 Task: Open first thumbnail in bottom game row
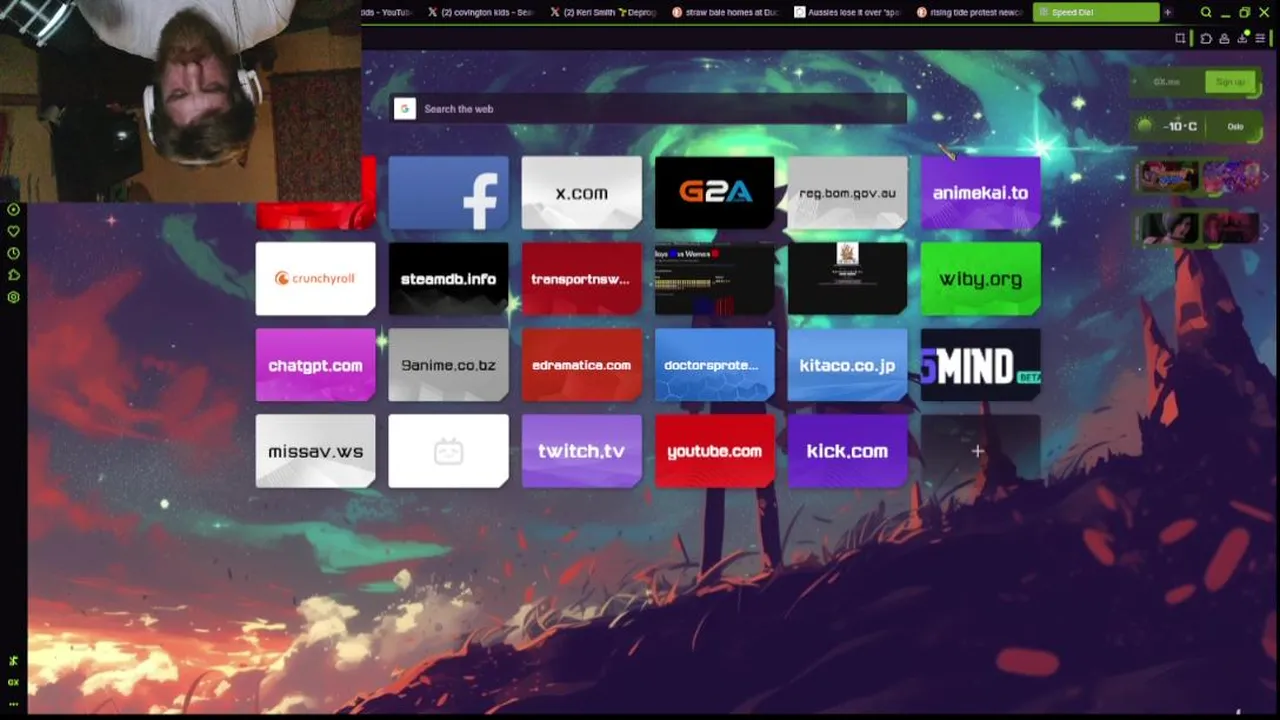click(x=1168, y=228)
